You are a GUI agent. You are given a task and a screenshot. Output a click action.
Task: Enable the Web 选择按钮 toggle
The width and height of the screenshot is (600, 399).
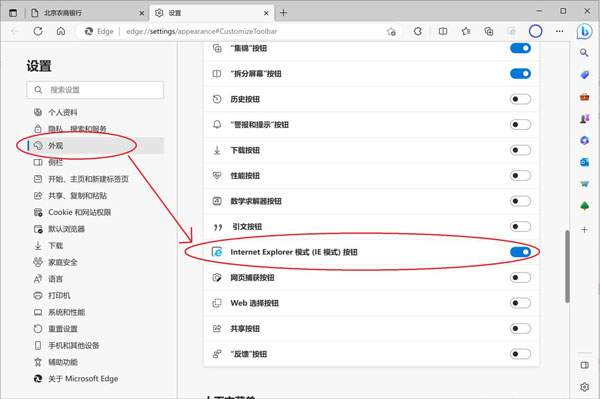tap(520, 303)
